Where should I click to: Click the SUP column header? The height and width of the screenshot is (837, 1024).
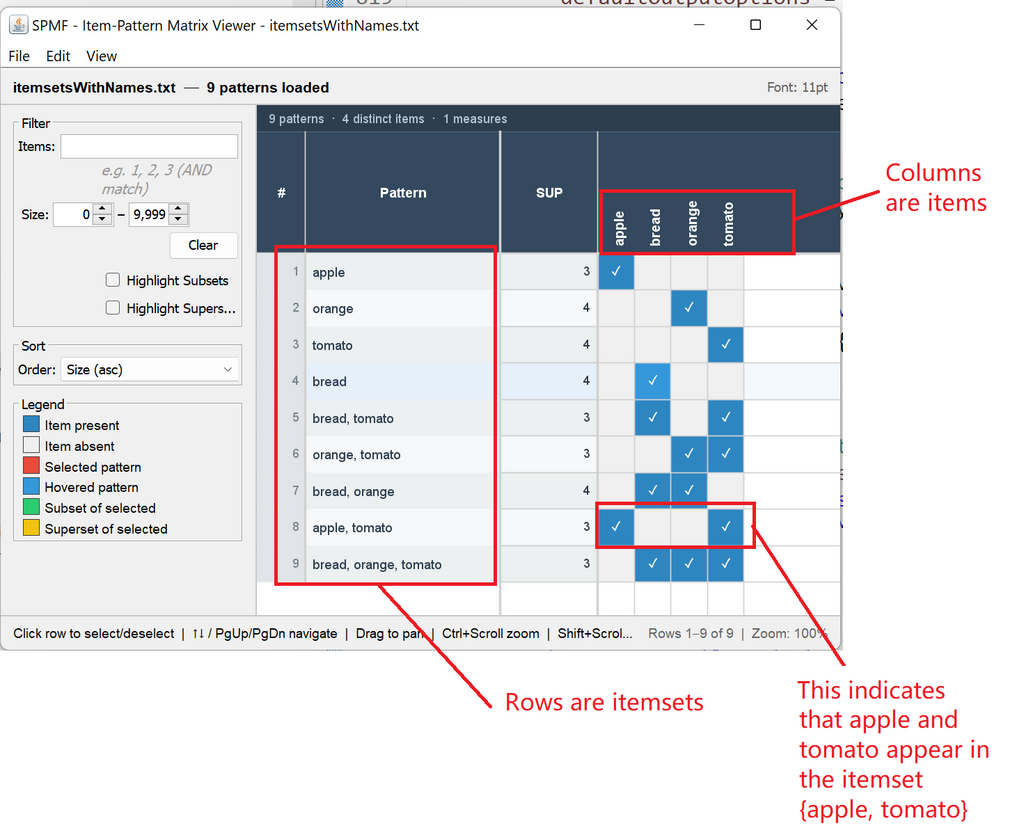tap(549, 192)
